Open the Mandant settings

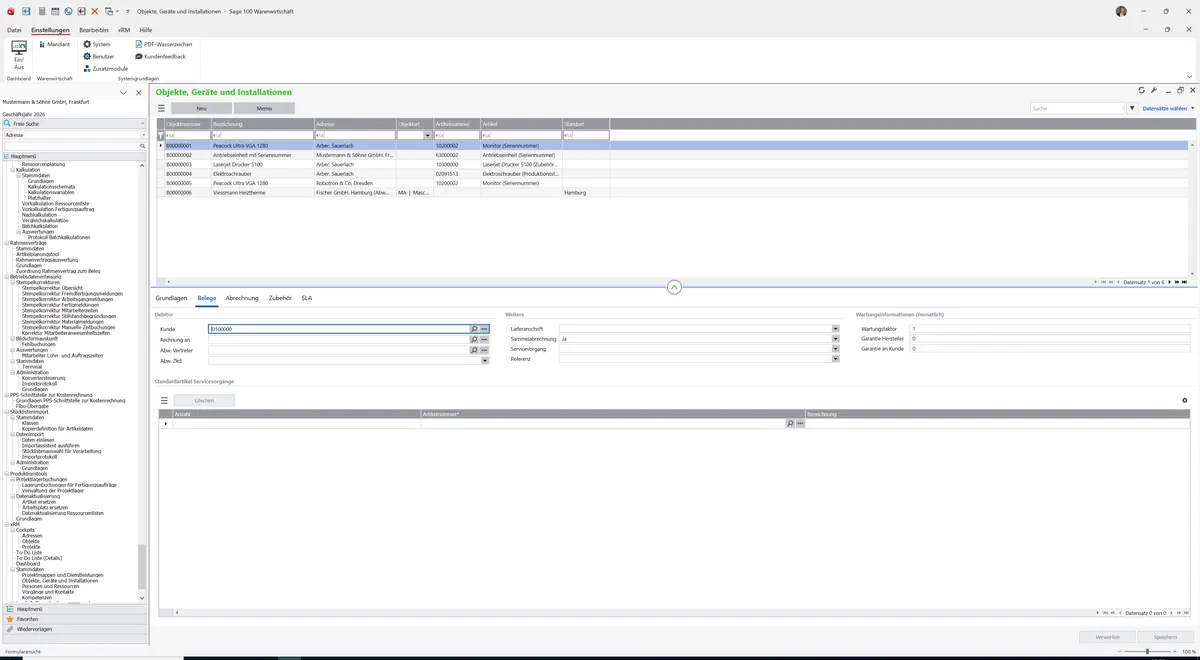click(54, 44)
